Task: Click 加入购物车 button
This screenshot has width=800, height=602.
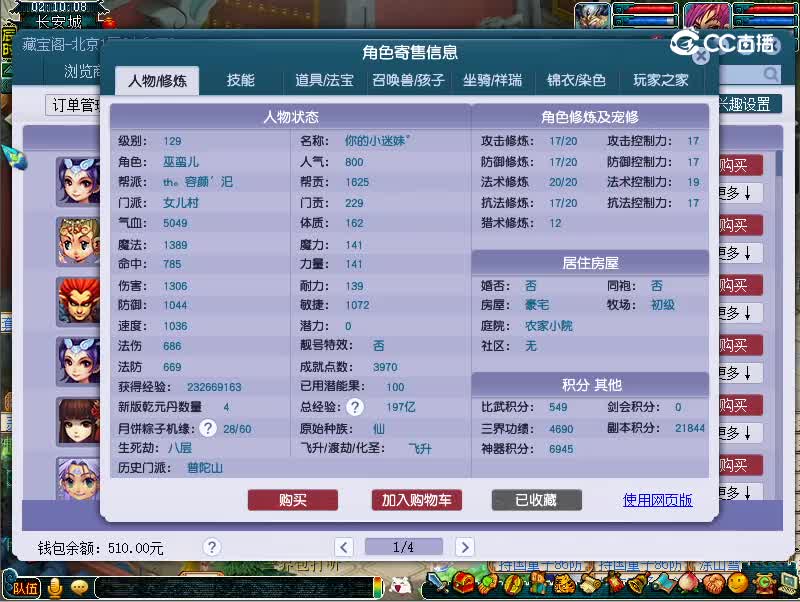Action: [x=417, y=500]
